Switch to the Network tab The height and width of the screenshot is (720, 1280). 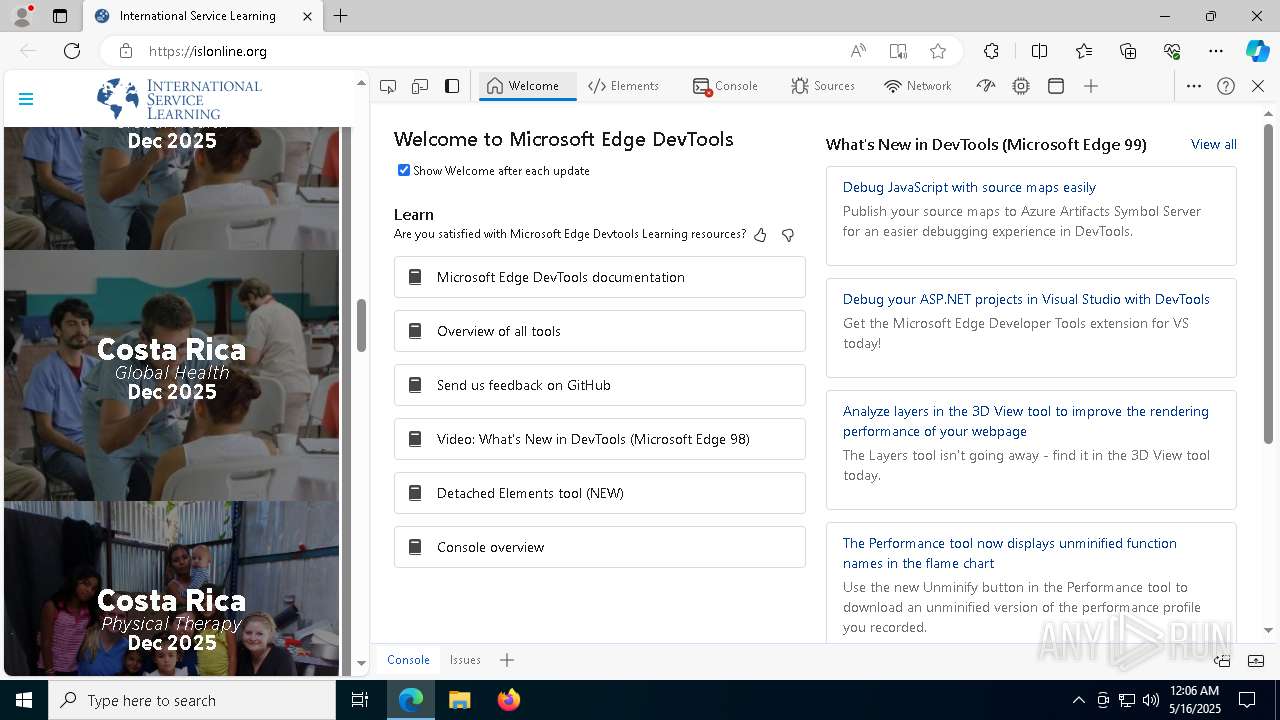click(x=918, y=86)
